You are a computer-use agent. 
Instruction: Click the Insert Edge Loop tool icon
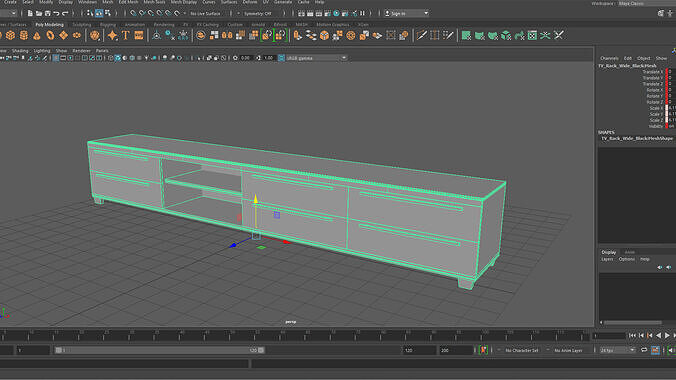click(435, 35)
